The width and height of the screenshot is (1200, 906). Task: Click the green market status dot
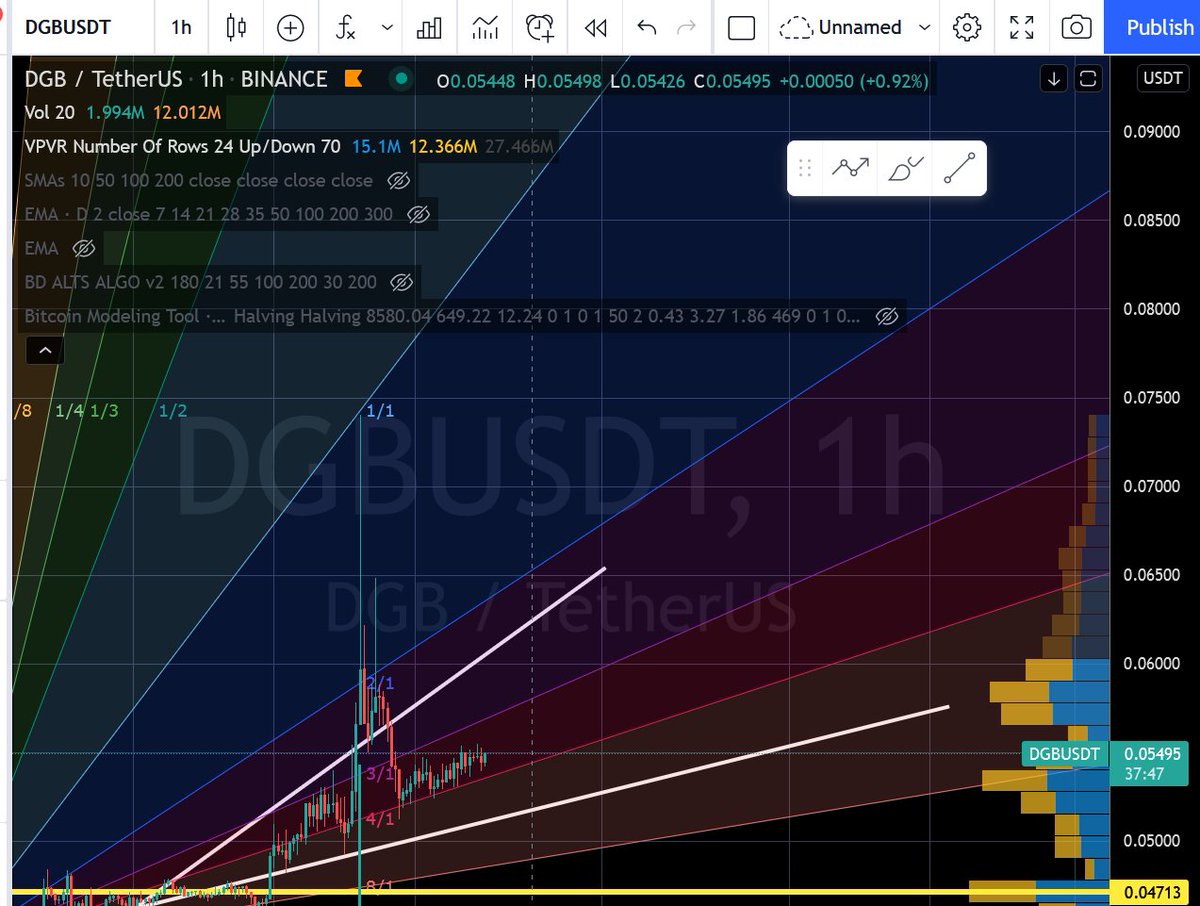(x=401, y=78)
